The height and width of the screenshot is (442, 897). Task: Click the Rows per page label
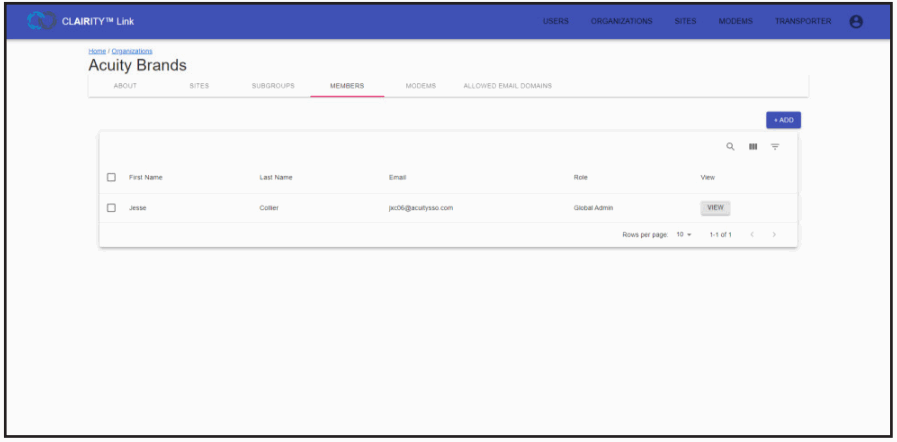(645, 234)
